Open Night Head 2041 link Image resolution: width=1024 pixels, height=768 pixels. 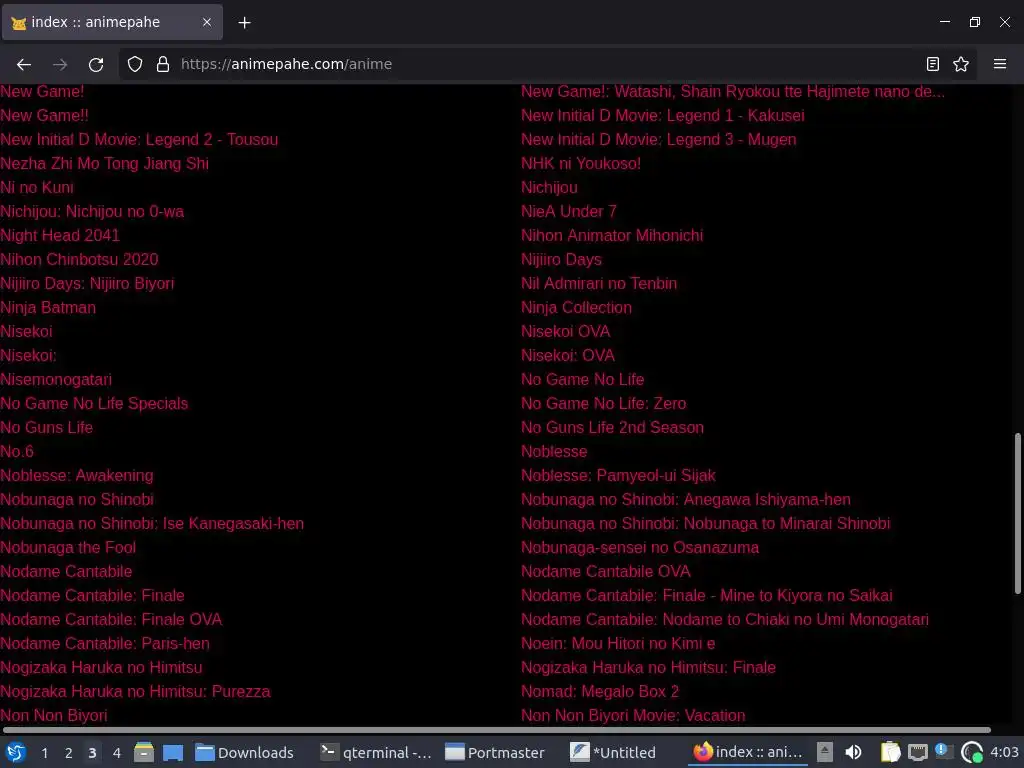[x=60, y=236]
